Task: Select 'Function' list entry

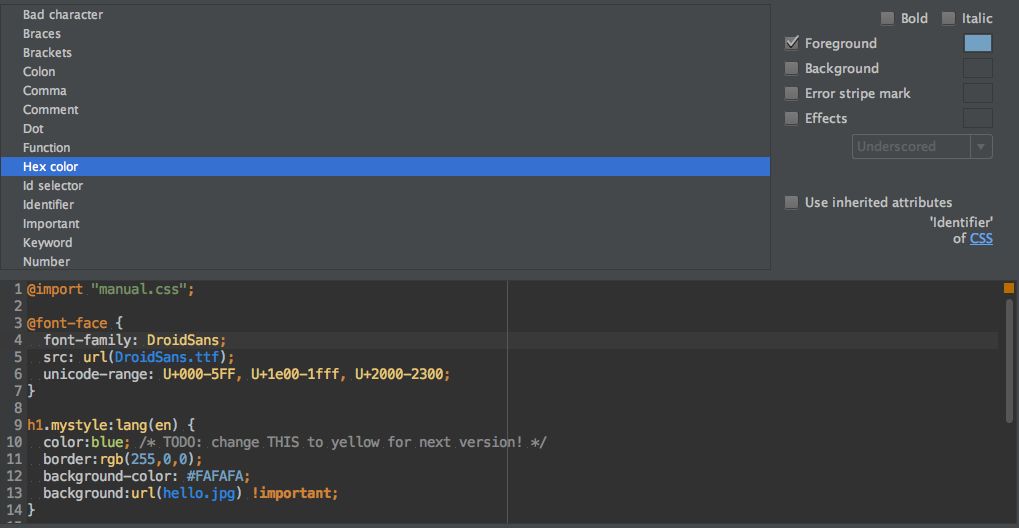Action: (385, 148)
